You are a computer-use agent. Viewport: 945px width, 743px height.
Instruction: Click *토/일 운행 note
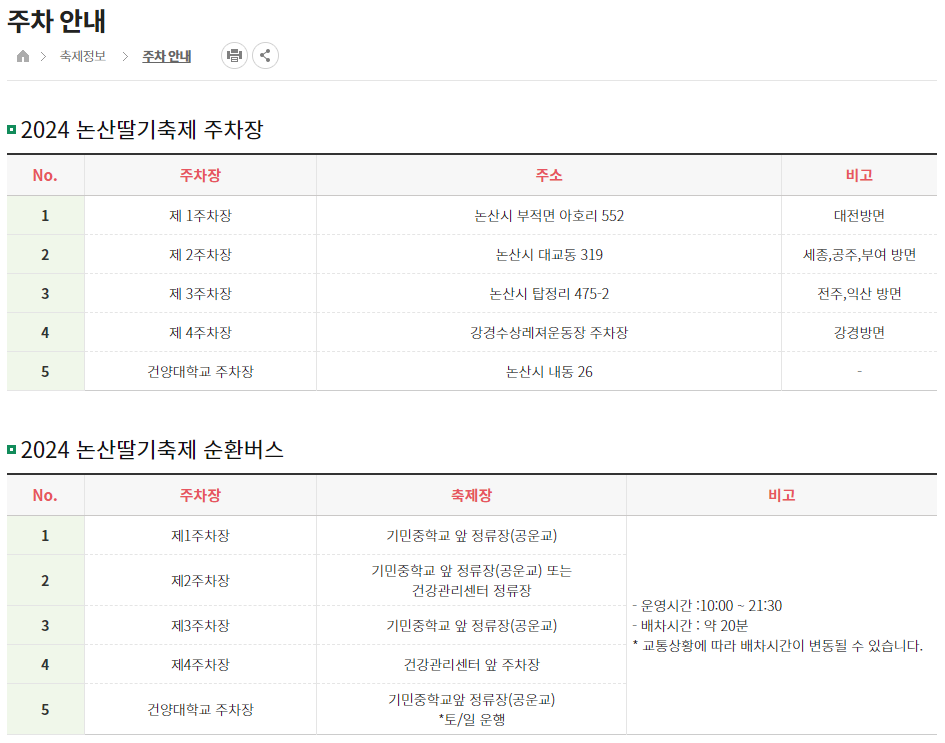click(x=471, y=719)
